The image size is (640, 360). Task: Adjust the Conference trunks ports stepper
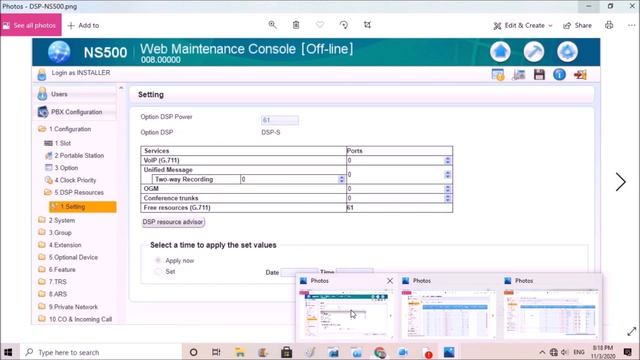pyautogui.click(x=448, y=198)
